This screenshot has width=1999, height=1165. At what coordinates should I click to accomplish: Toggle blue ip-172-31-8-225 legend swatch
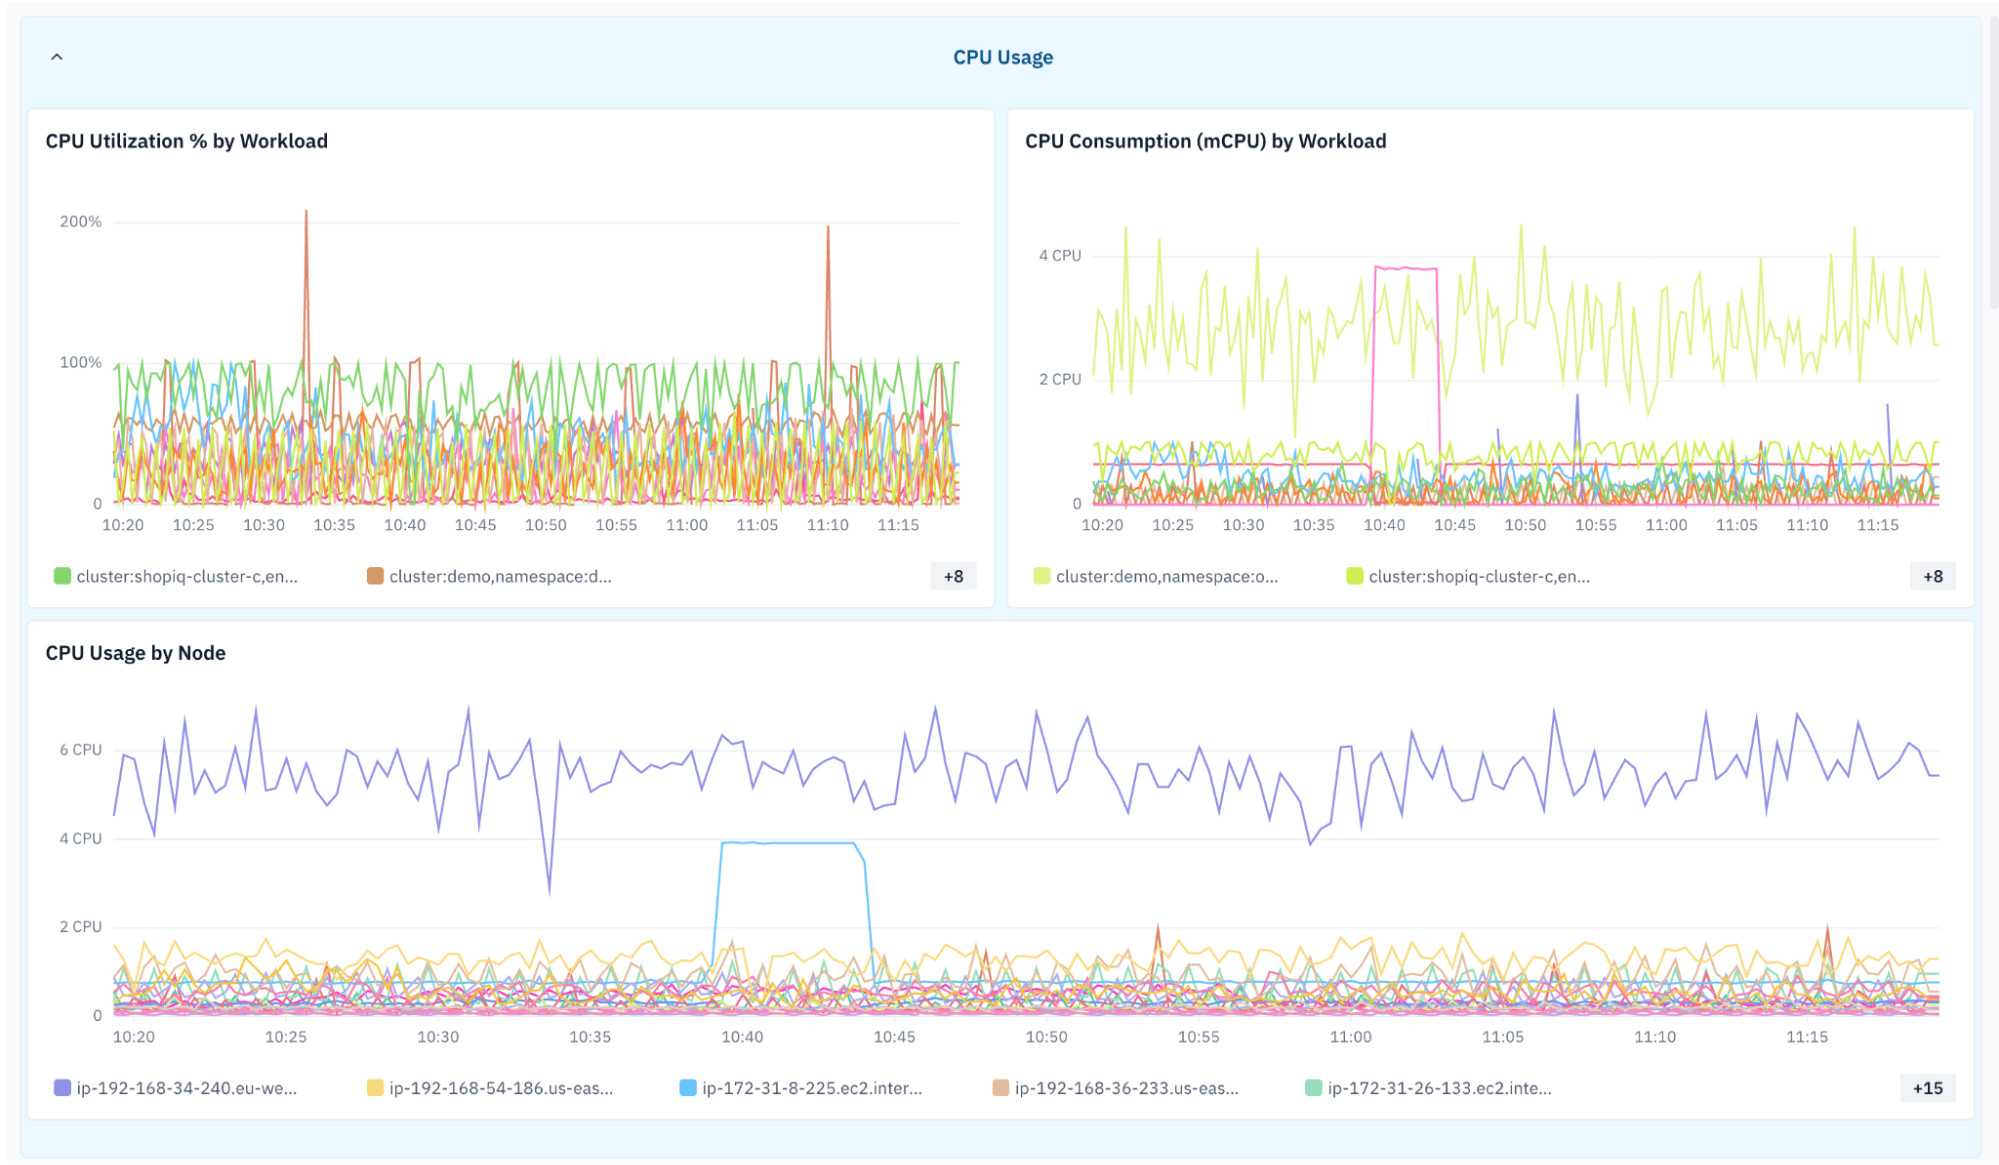(688, 1088)
